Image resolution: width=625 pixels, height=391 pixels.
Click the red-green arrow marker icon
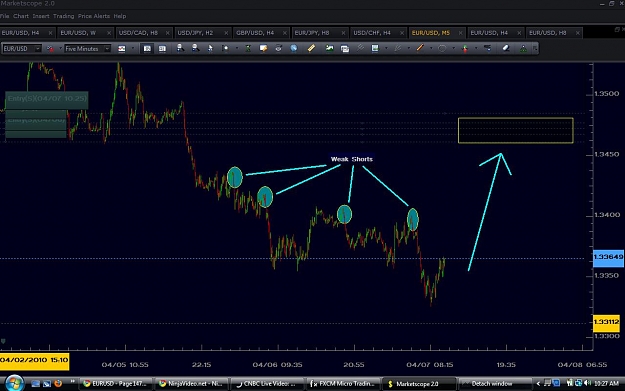tap(465, 49)
